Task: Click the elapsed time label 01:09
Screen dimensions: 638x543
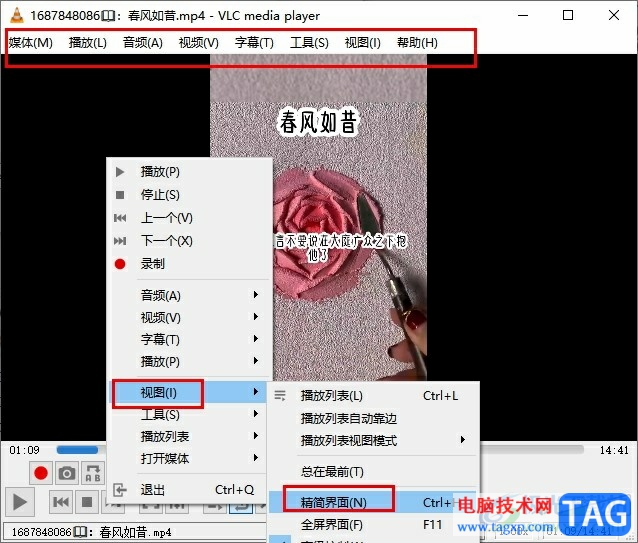Action: (24, 450)
